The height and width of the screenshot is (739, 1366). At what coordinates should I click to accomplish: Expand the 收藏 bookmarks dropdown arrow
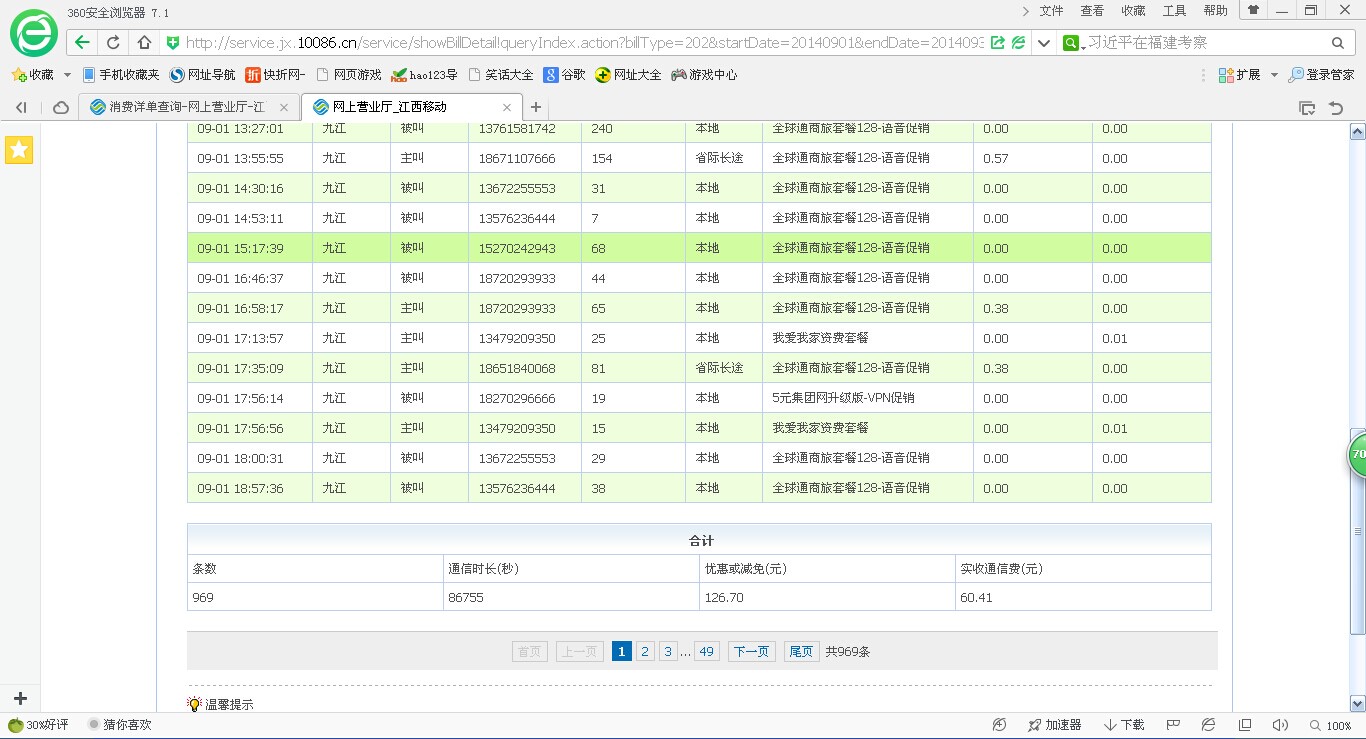click(x=67, y=75)
